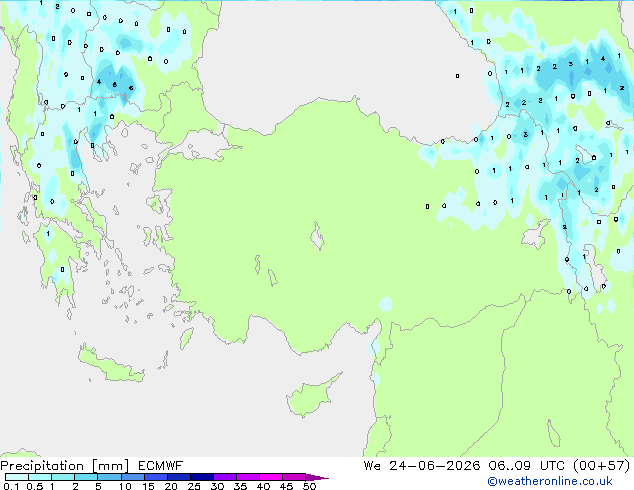Click the 5–10 mm blue legend swatch
Screen dimensions: 634x490
click(109, 477)
